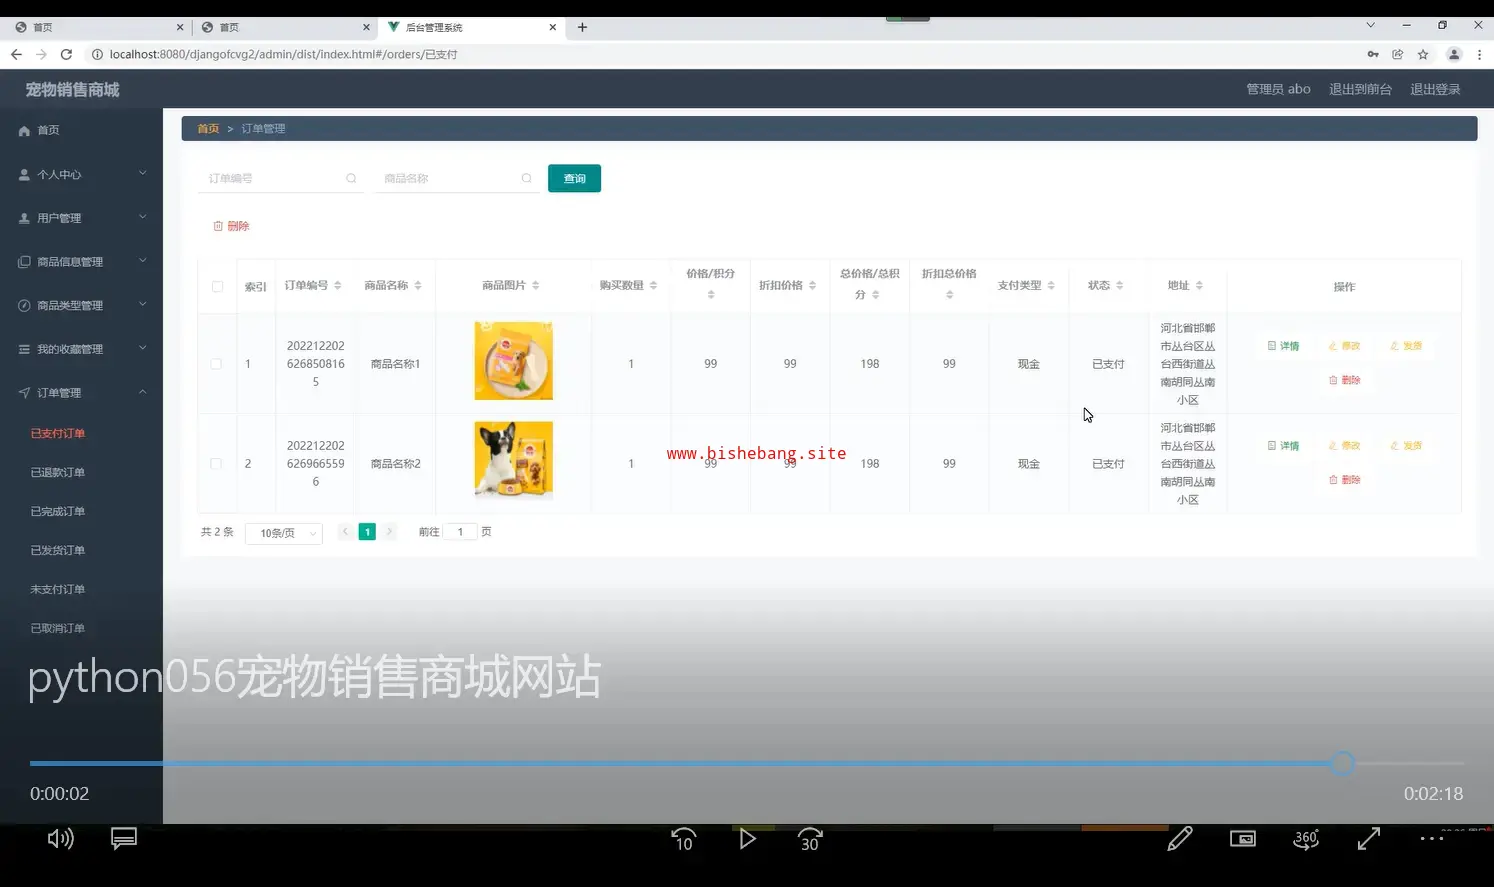Click the red 删除 button above the table
Viewport: 1494px width, 887px height.
point(231,226)
